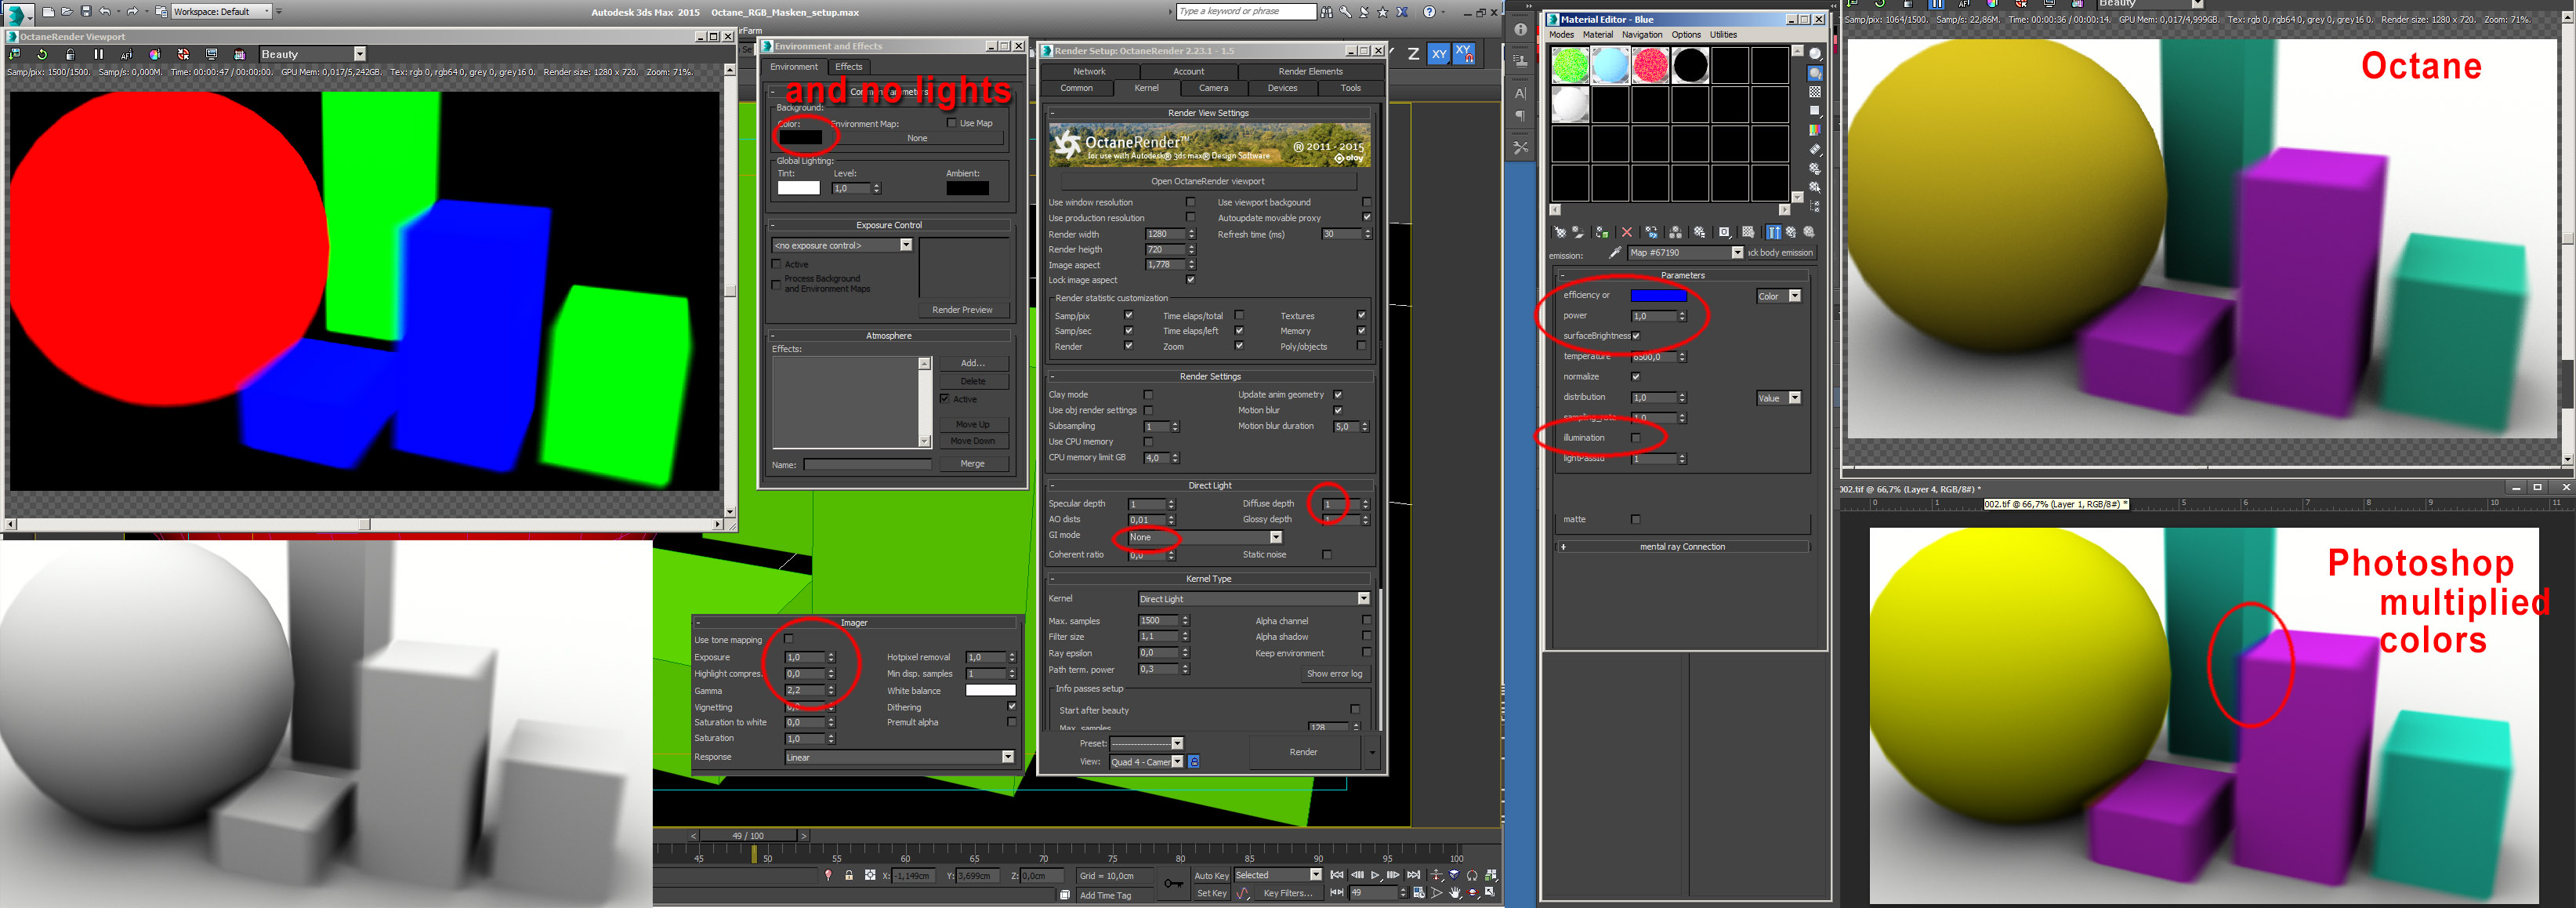Click the Save File icon in the toolbar
Image resolution: width=2576 pixels, height=908 pixels.
[86, 12]
